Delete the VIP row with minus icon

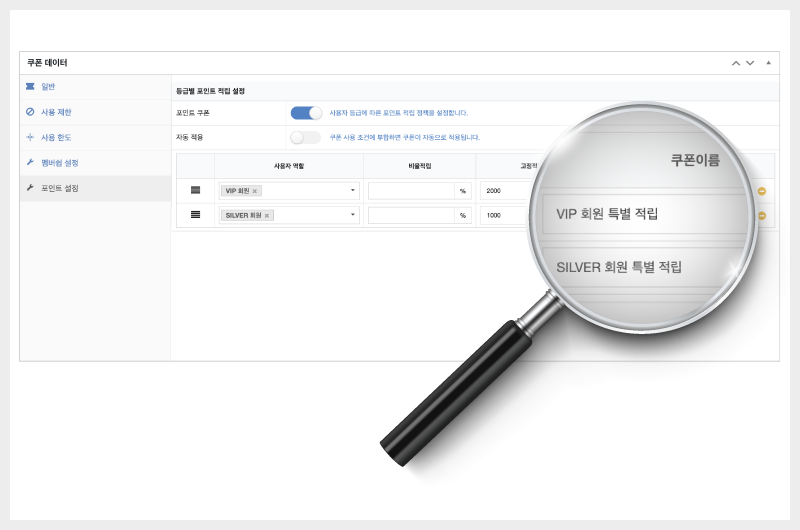pyautogui.click(x=761, y=190)
